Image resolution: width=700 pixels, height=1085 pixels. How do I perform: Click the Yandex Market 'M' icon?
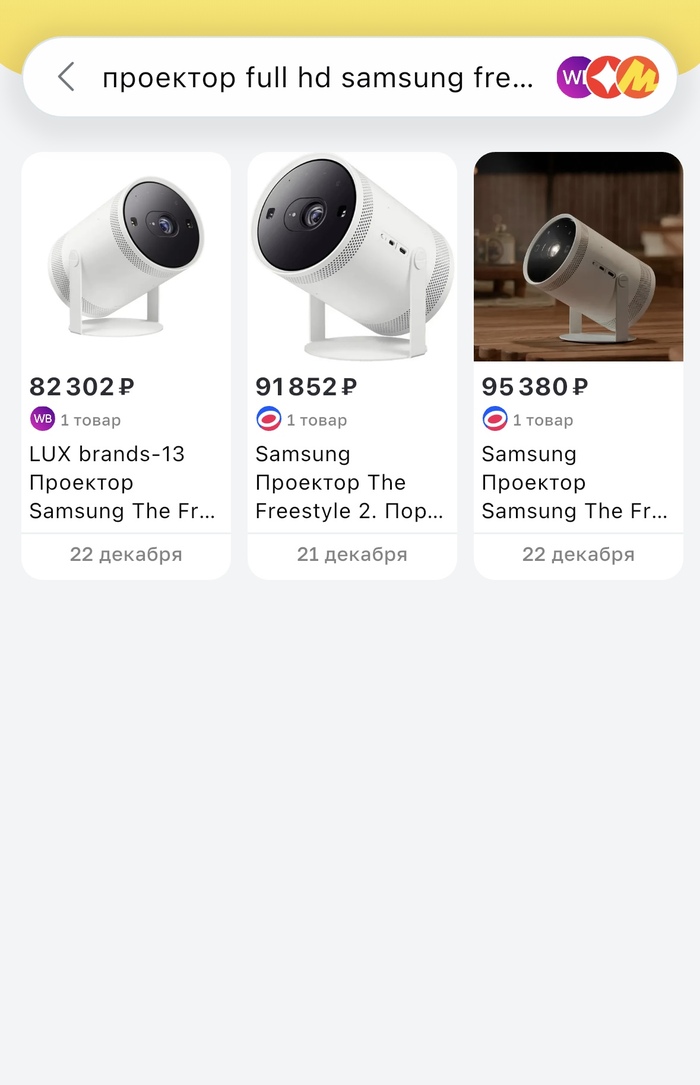tap(640, 77)
